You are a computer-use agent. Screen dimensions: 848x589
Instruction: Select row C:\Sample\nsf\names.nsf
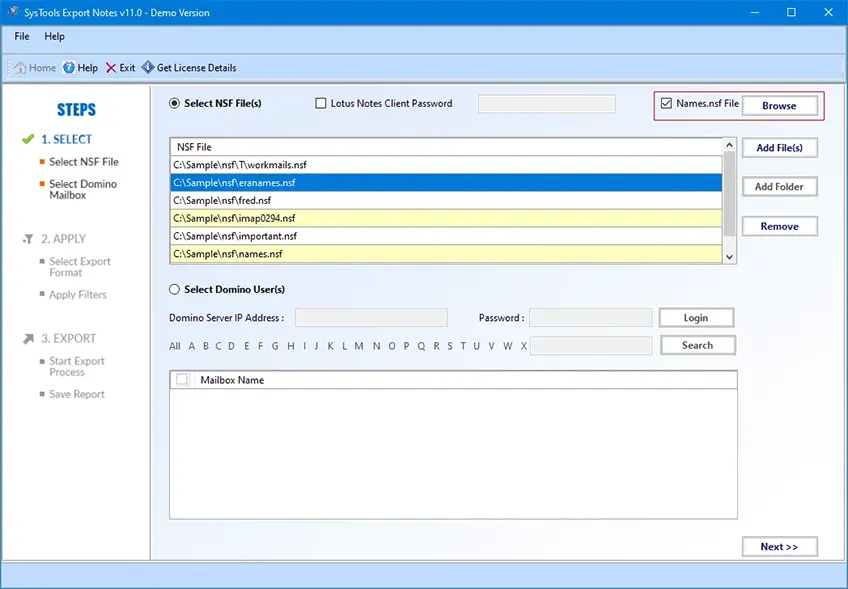[x=446, y=254]
